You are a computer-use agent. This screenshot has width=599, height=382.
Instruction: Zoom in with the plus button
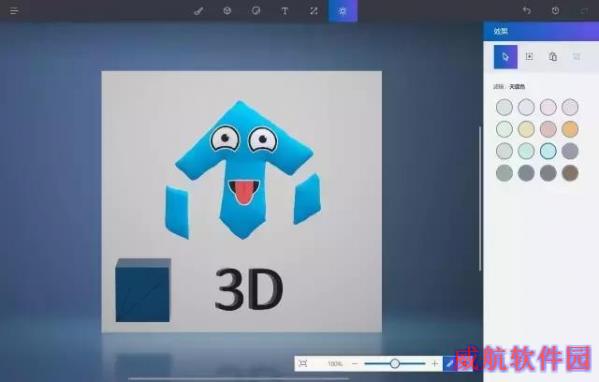point(435,364)
